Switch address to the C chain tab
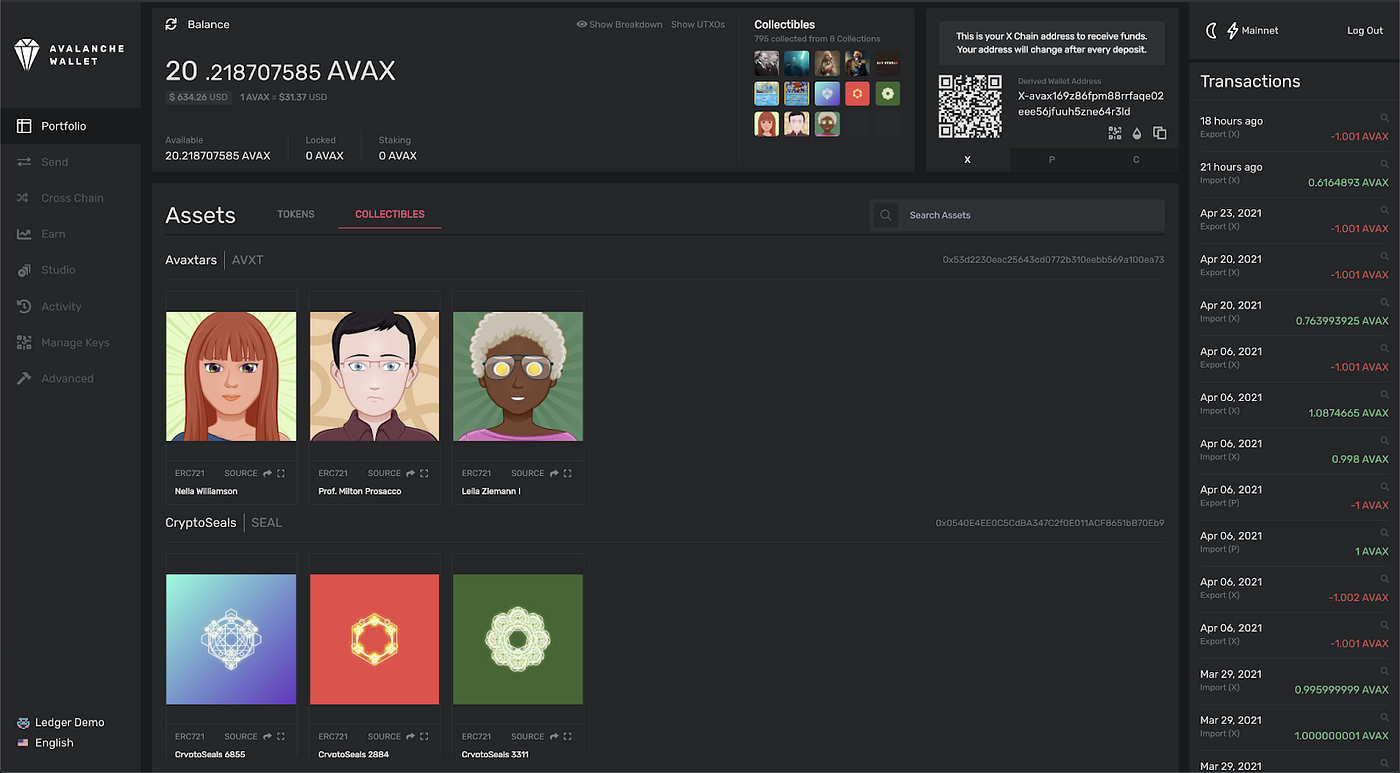 1135,160
